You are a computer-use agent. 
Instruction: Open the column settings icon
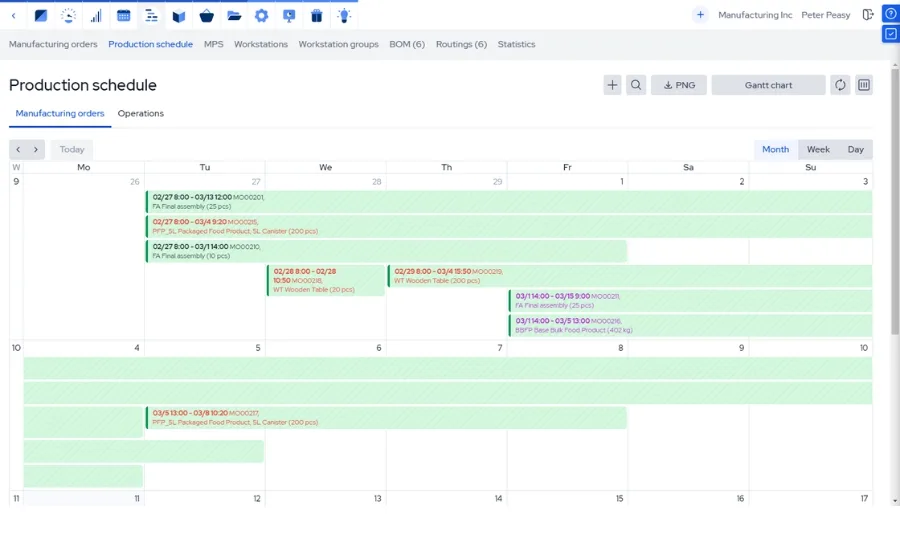point(864,85)
